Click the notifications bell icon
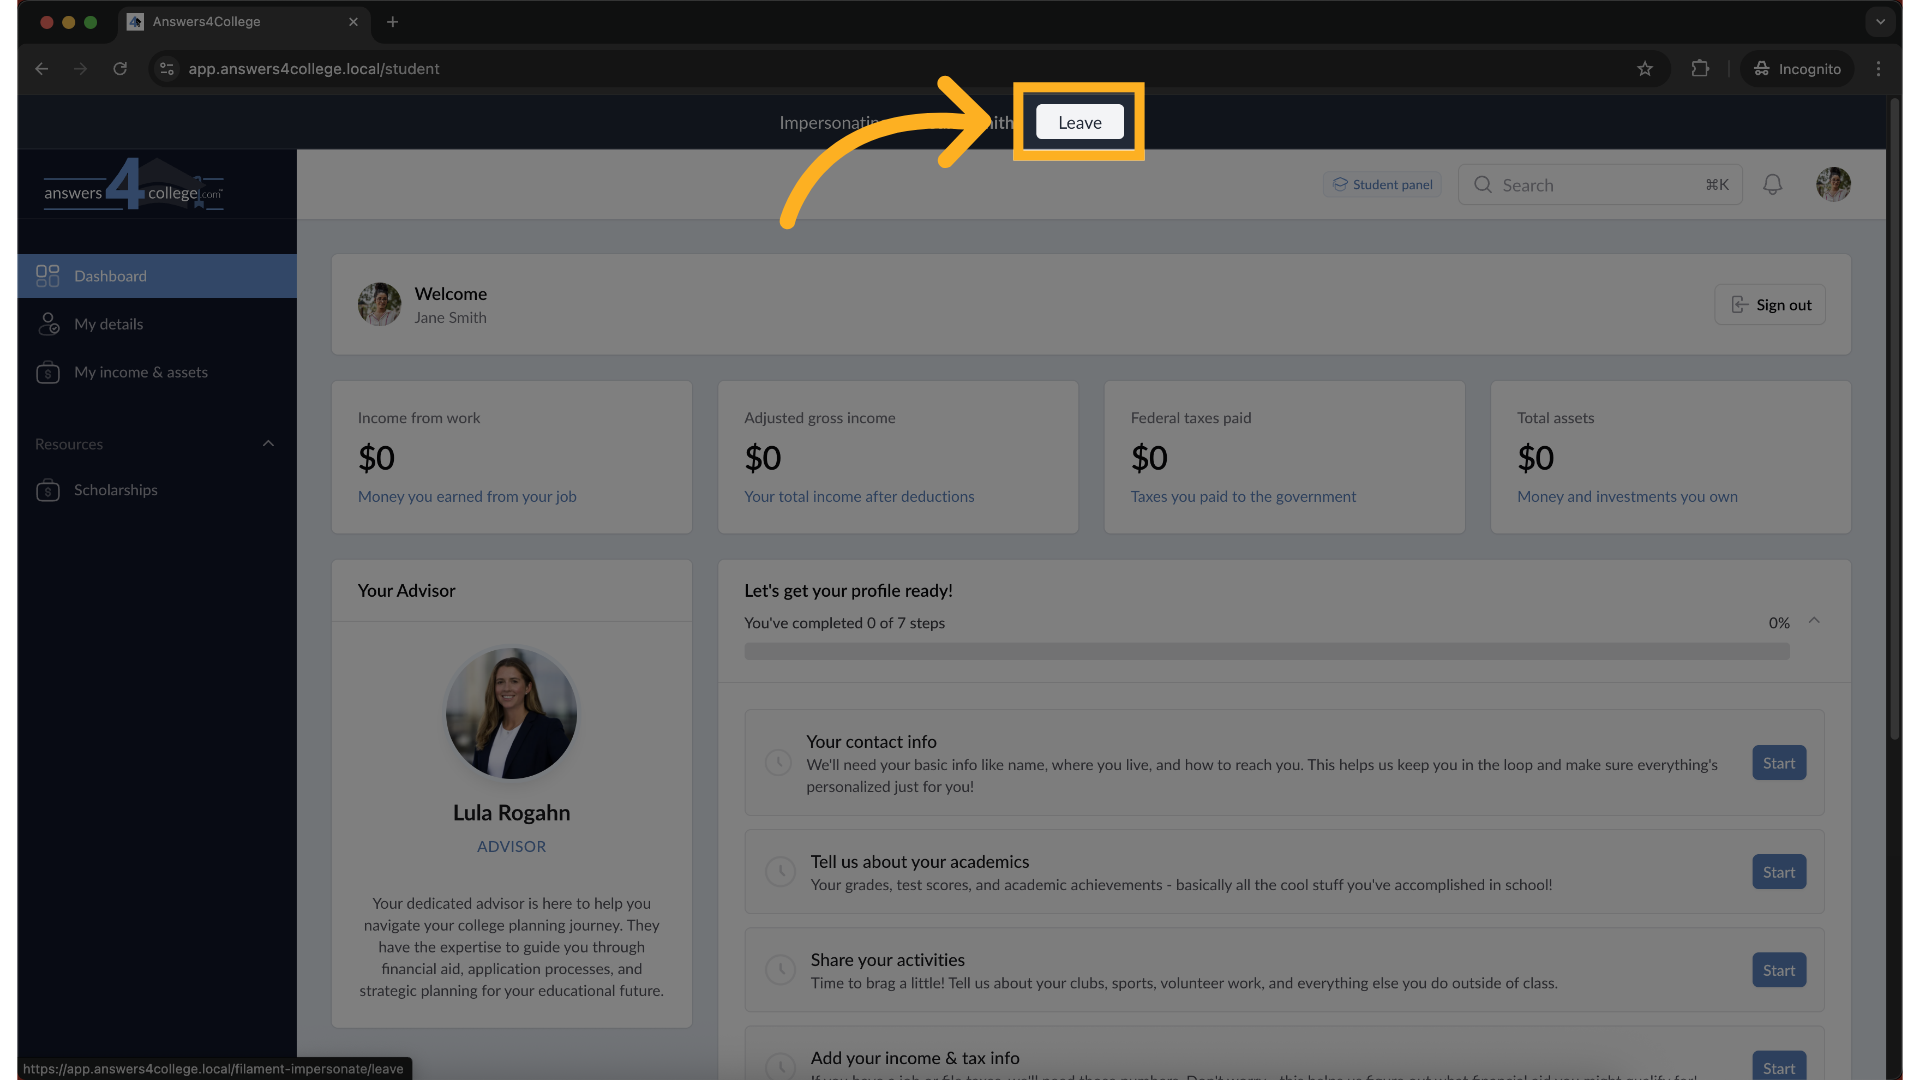The width and height of the screenshot is (1920, 1080). click(1772, 185)
